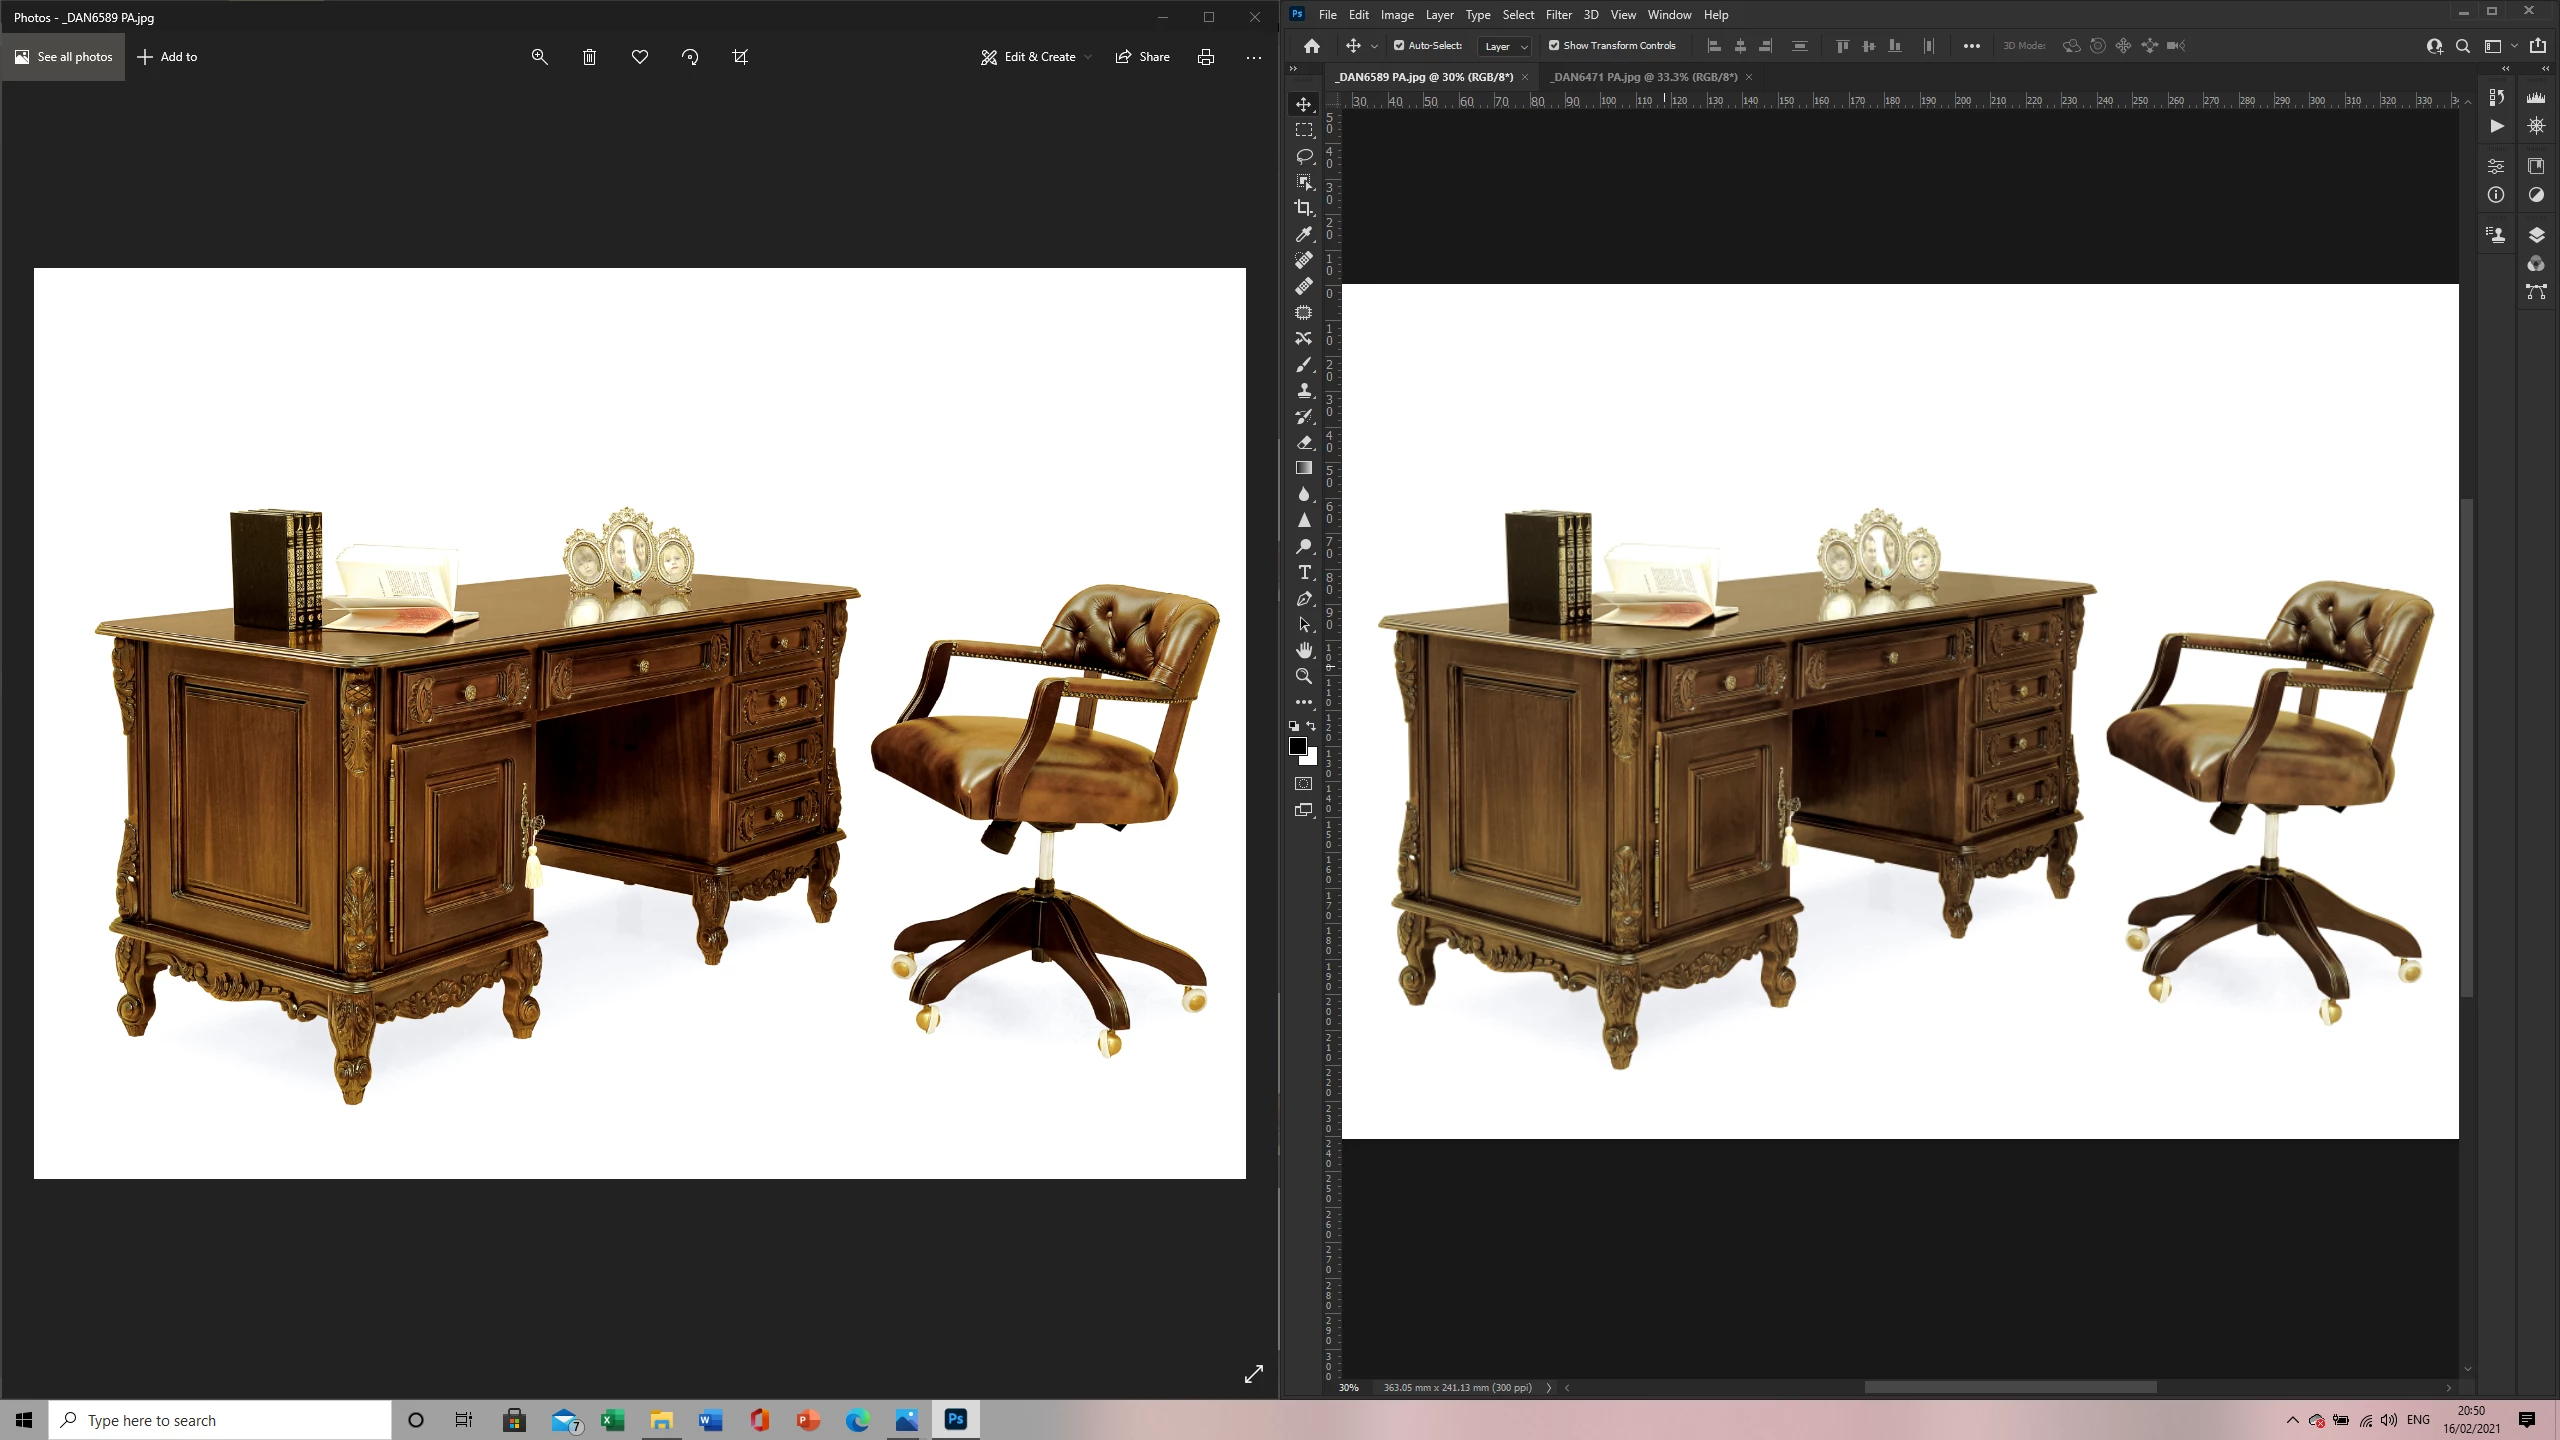
Task: Toggle Show Transform Controls checkbox
Action: pyautogui.click(x=1554, y=45)
